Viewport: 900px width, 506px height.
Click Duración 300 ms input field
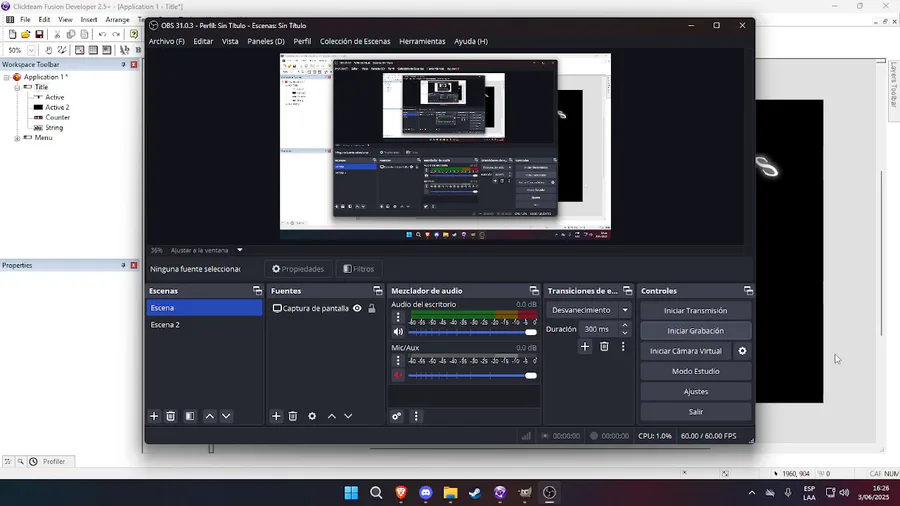coord(599,329)
